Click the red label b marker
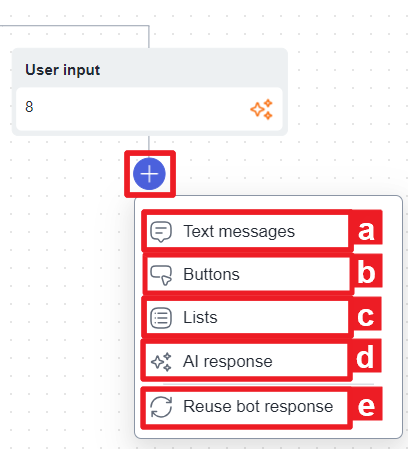This screenshot has height=449, width=408. (x=366, y=273)
